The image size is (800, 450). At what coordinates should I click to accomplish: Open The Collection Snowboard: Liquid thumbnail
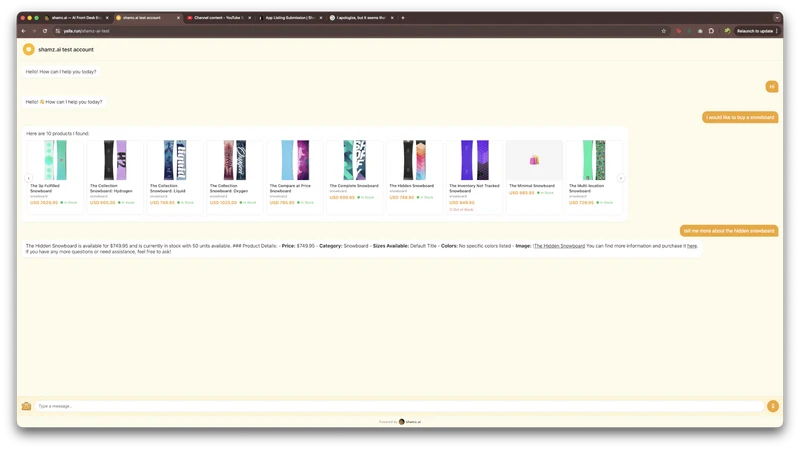(175, 160)
